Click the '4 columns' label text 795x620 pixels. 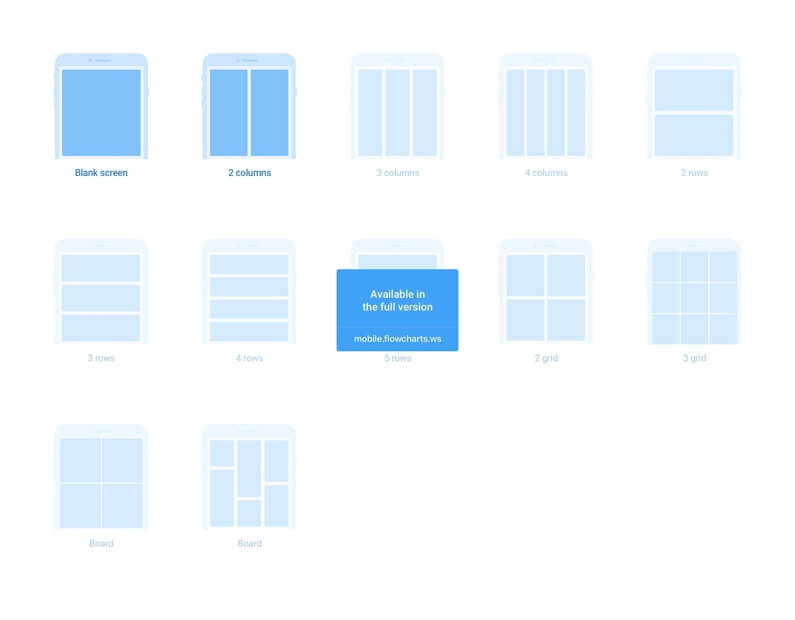546,173
